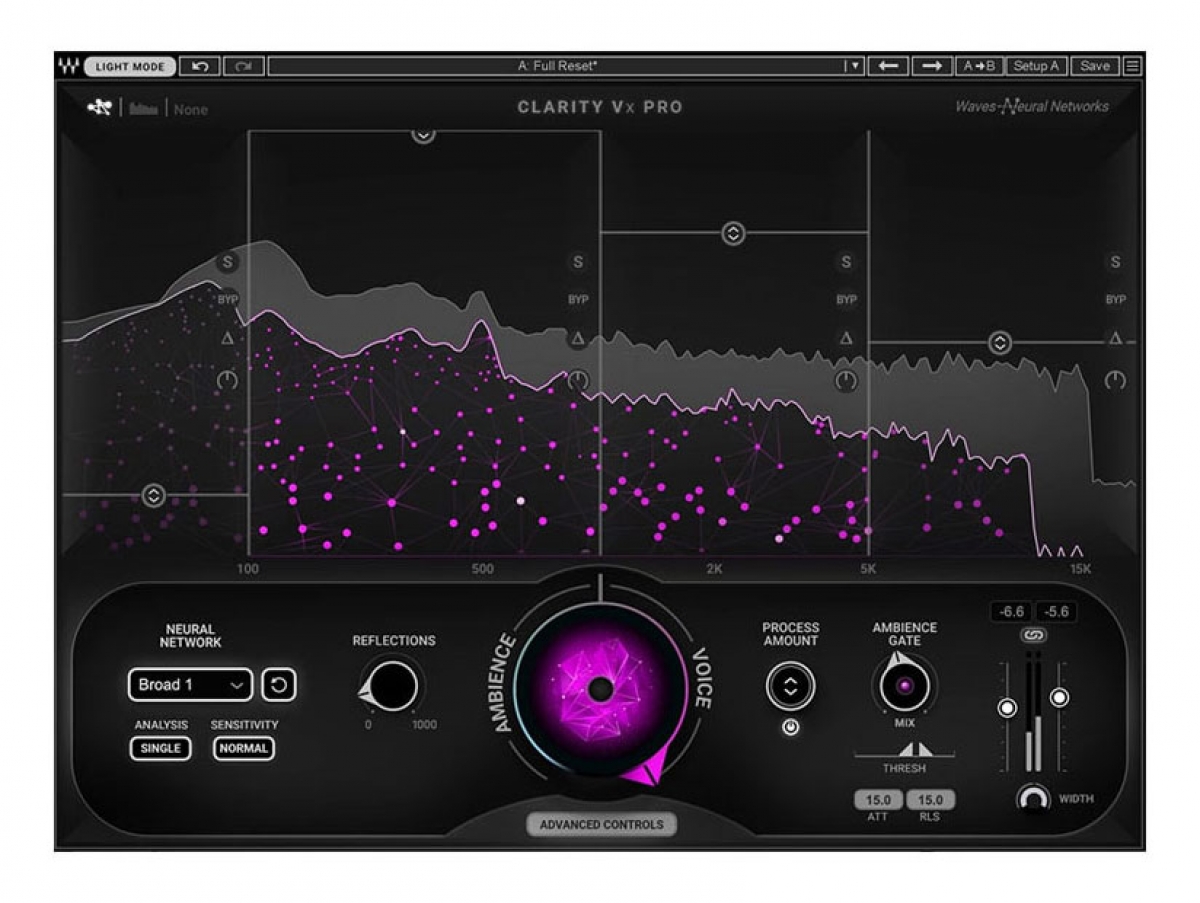1200x903 pixels.
Task: Click the high-mid band's level handle
Action: click(733, 234)
